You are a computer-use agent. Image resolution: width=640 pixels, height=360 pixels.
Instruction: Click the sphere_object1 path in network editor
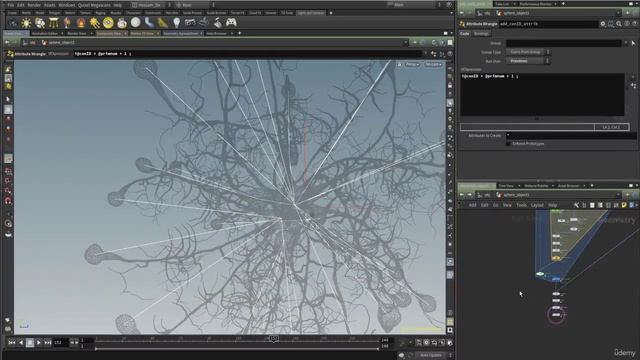point(516,195)
